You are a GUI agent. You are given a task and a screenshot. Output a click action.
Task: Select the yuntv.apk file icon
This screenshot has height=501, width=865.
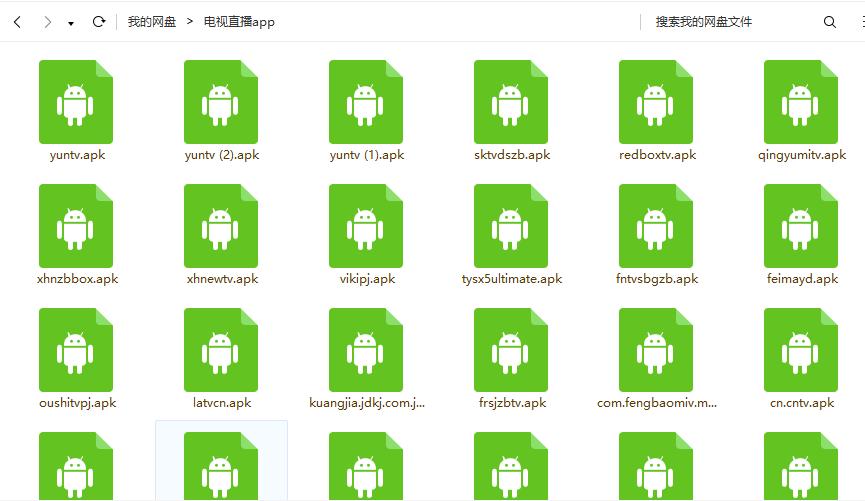(x=76, y=102)
